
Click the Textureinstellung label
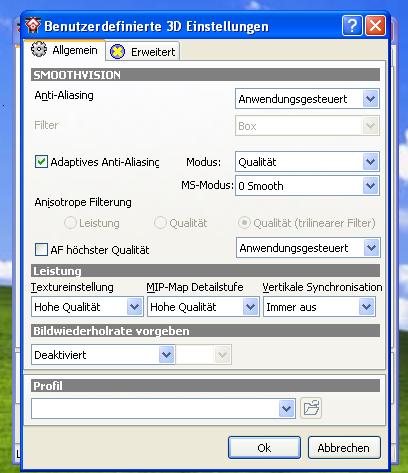tap(72, 287)
